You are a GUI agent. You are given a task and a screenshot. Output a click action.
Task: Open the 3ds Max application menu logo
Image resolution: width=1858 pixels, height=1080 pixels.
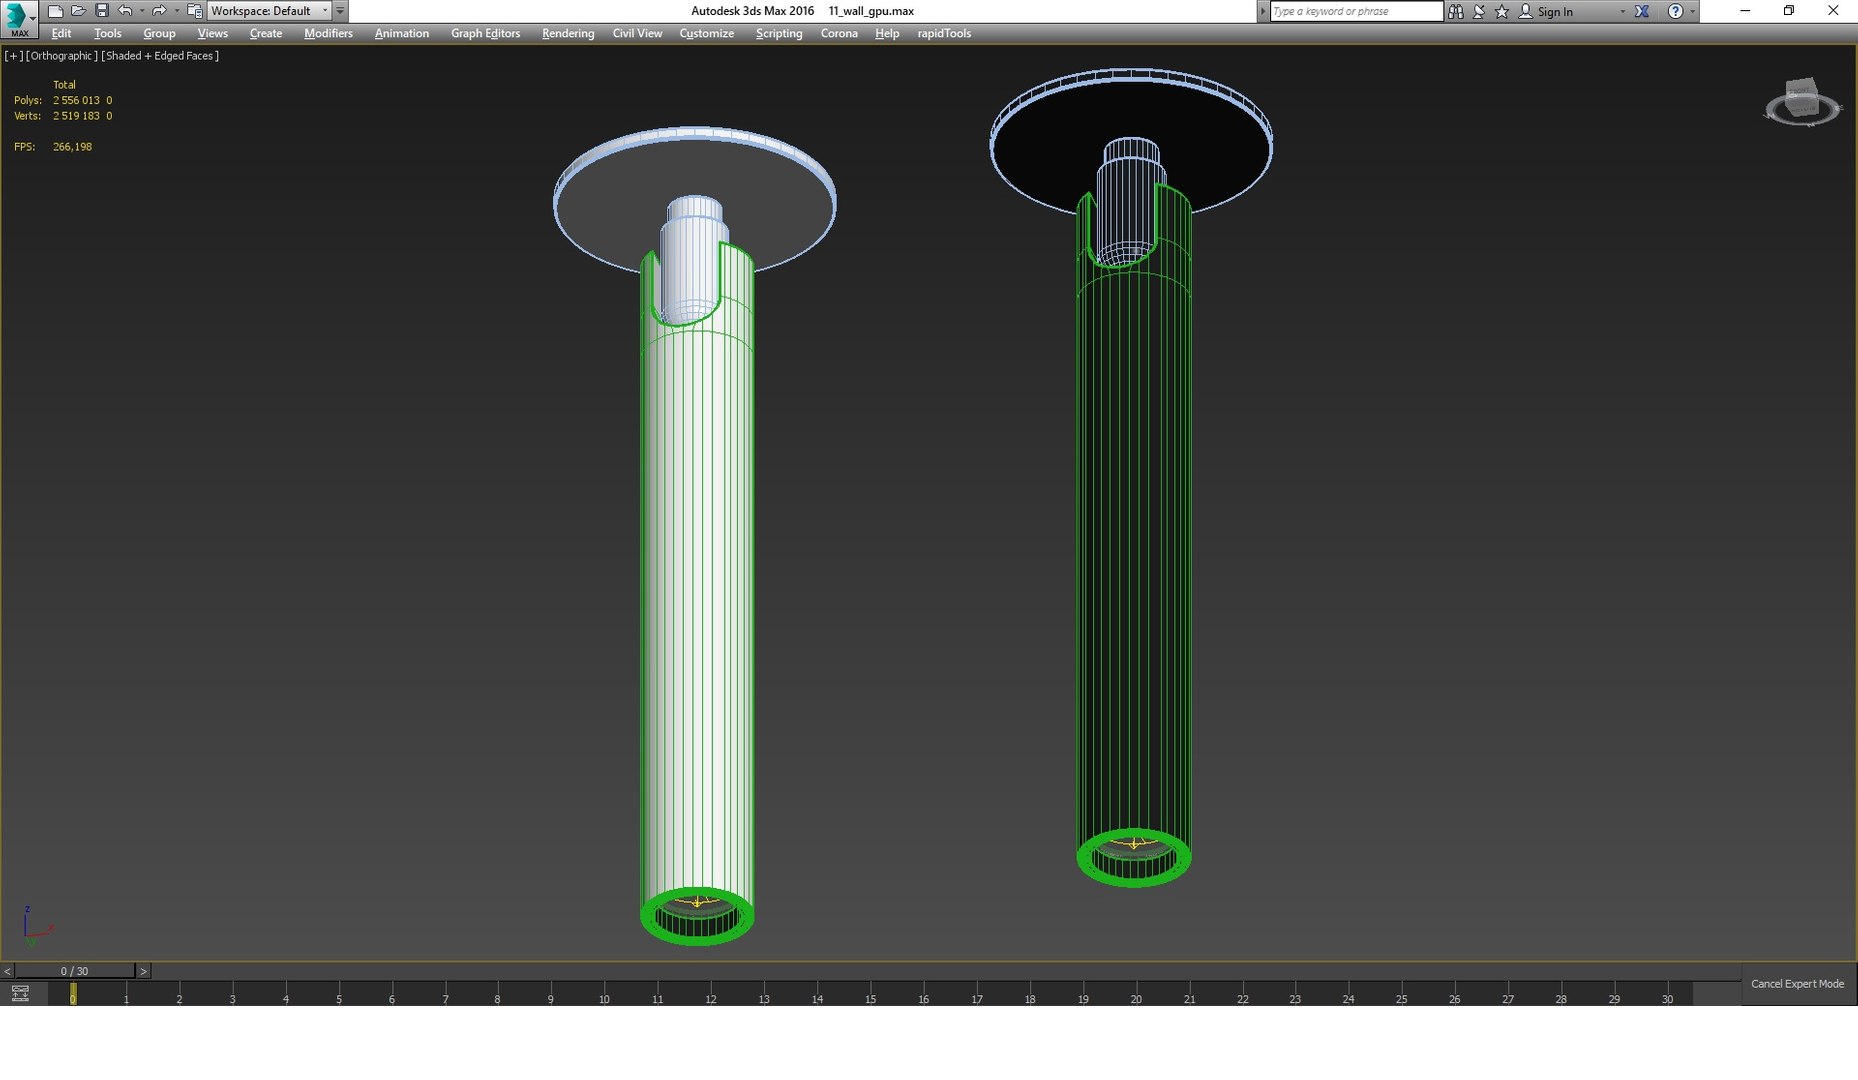click(x=19, y=19)
